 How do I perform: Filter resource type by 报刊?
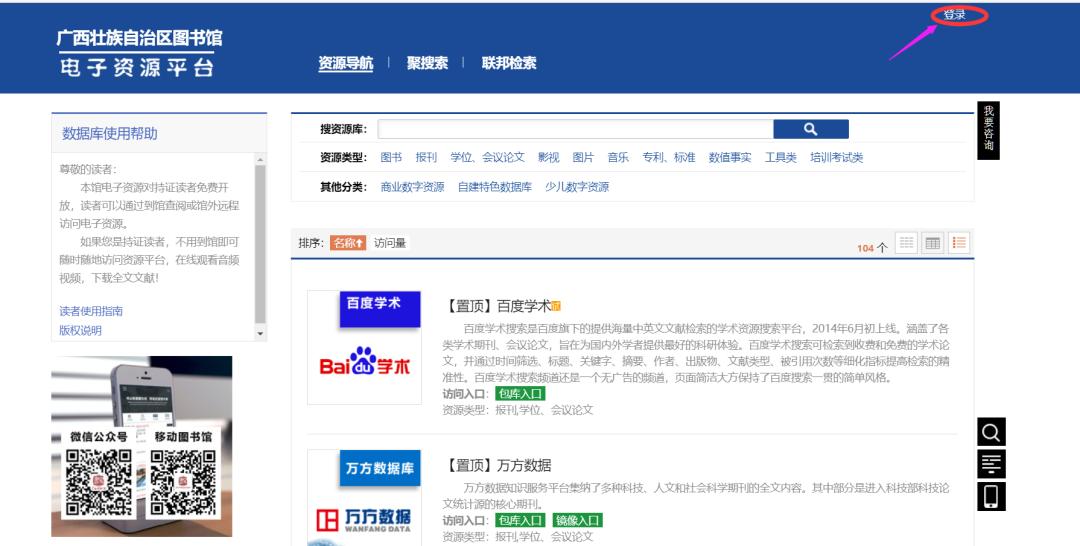[426, 158]
